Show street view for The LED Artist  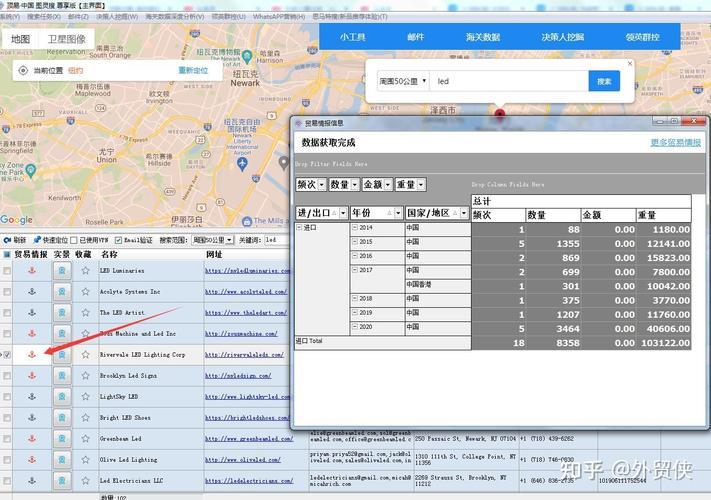tap(62, 312)
